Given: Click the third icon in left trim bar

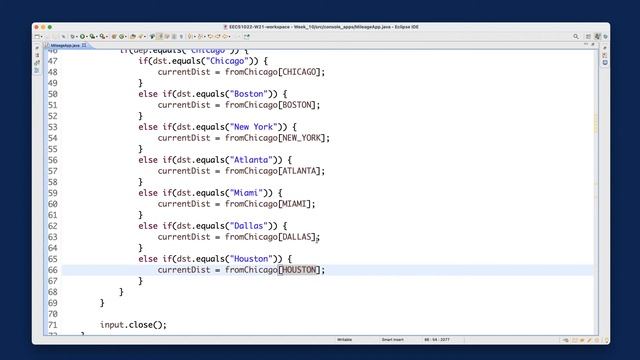Looking at the screenshot, I should point(37,63).
